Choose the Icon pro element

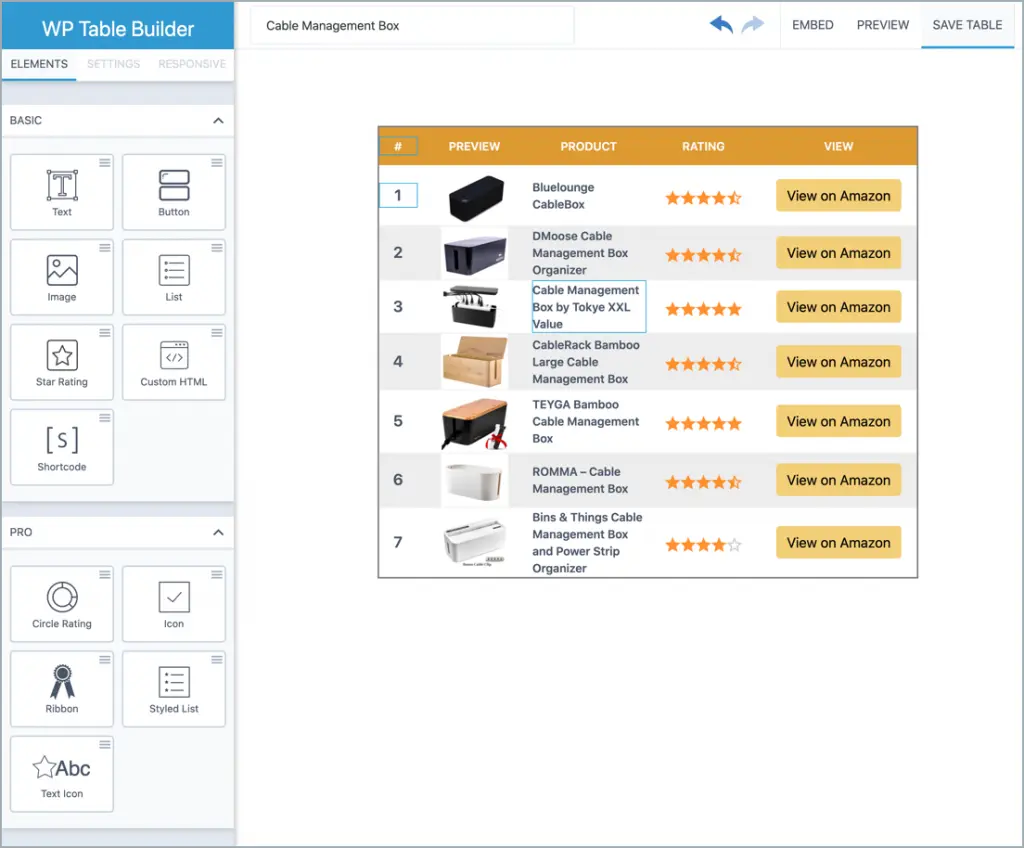point(174,604)
